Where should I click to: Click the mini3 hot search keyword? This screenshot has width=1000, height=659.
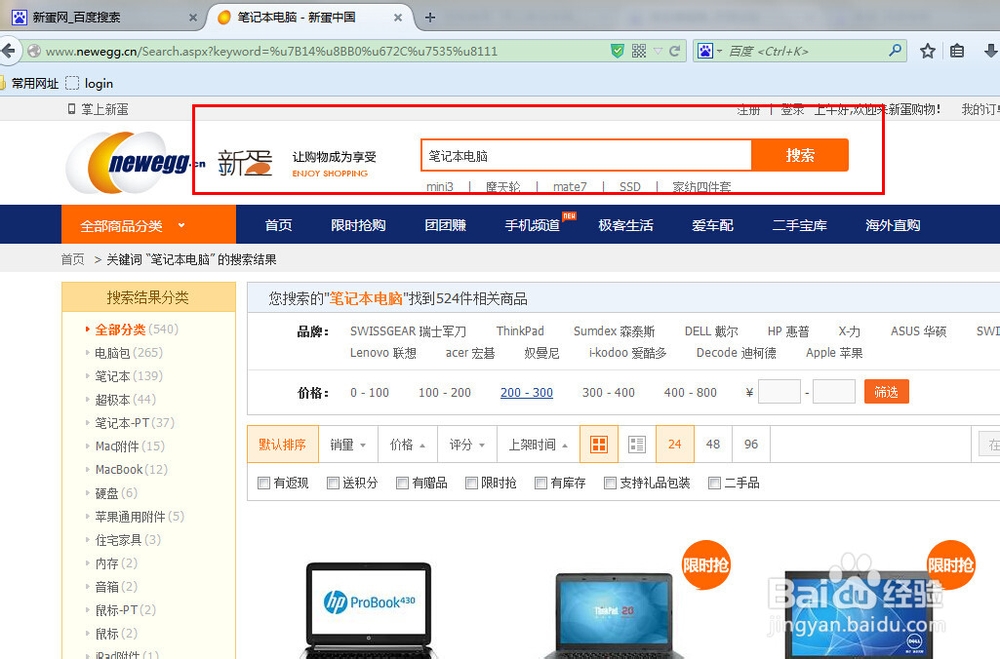[440, 187]
